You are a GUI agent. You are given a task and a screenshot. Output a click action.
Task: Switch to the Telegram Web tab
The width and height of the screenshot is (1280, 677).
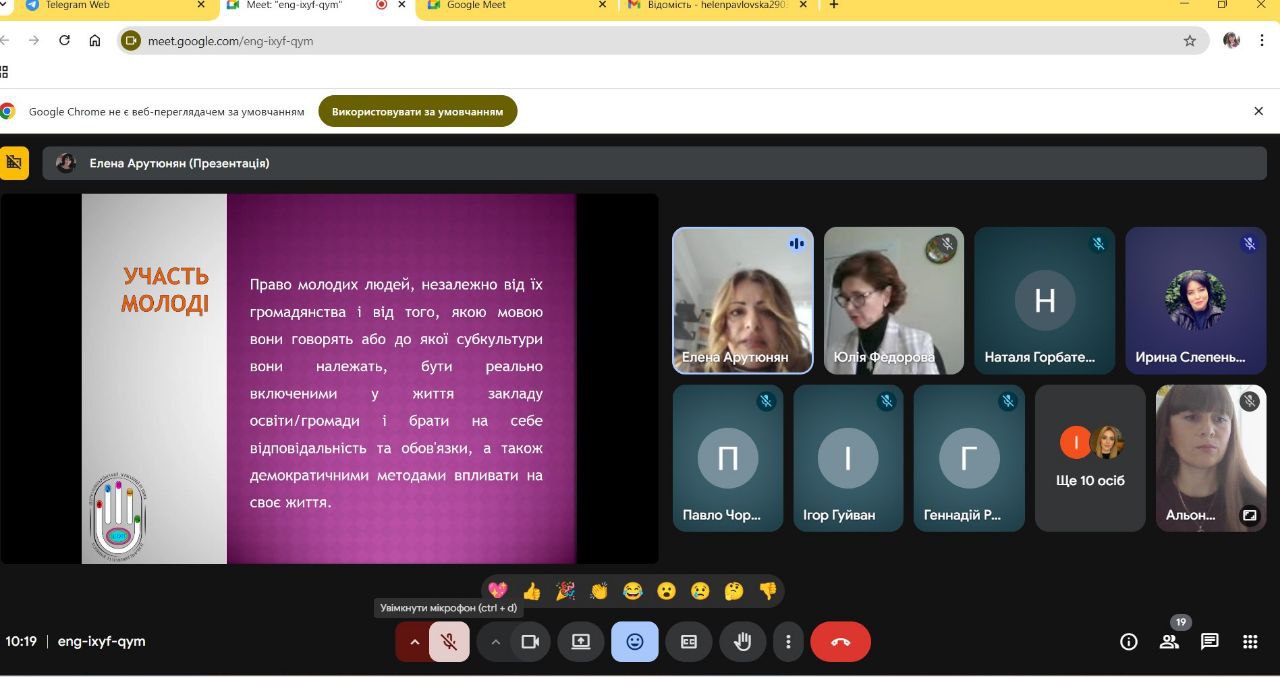[110, 5]
